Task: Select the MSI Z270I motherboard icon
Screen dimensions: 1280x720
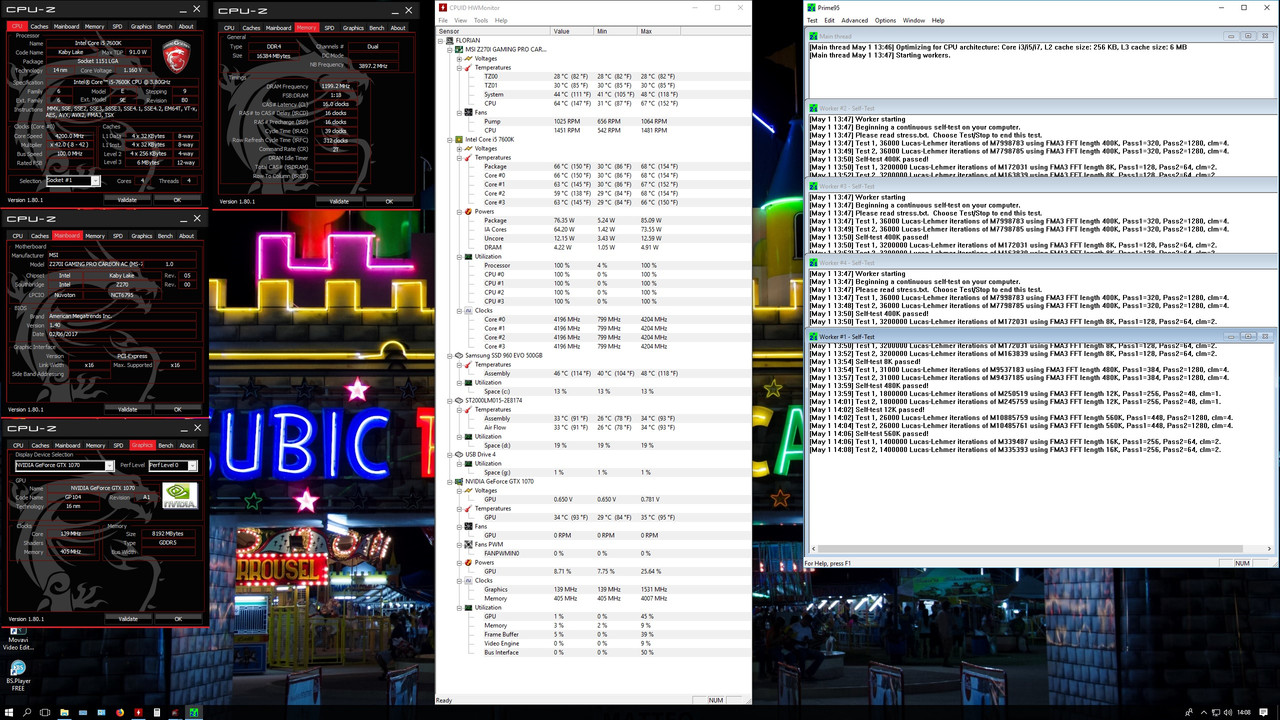Action: (x=460, y=49)
